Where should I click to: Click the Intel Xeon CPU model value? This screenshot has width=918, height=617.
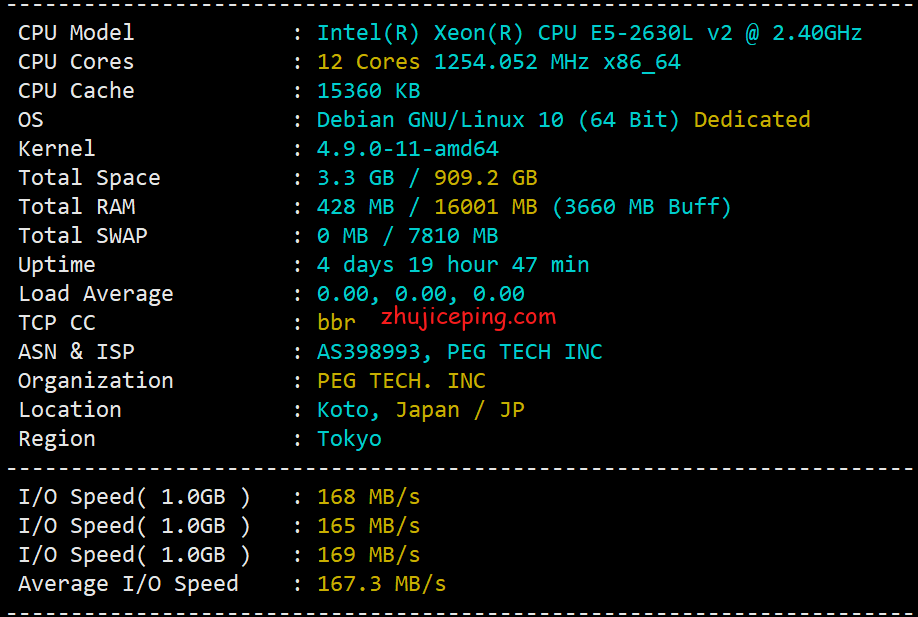(589, 33)
